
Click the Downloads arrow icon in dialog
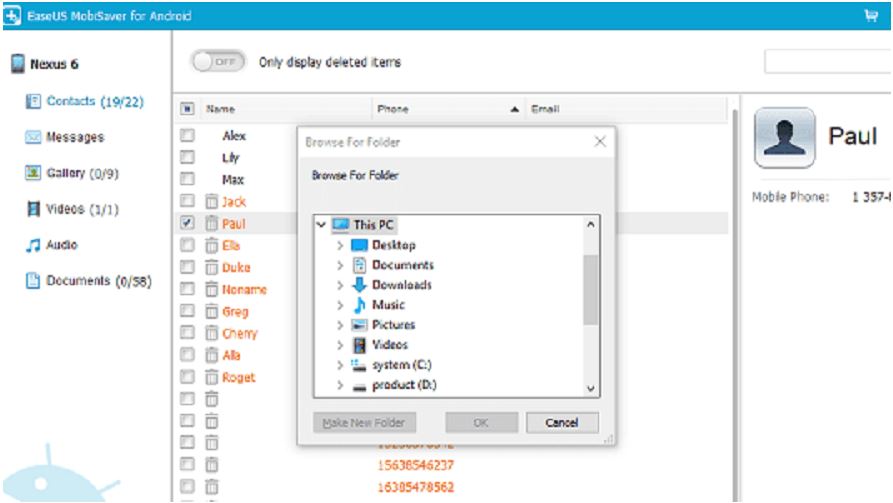click(359, 284)
